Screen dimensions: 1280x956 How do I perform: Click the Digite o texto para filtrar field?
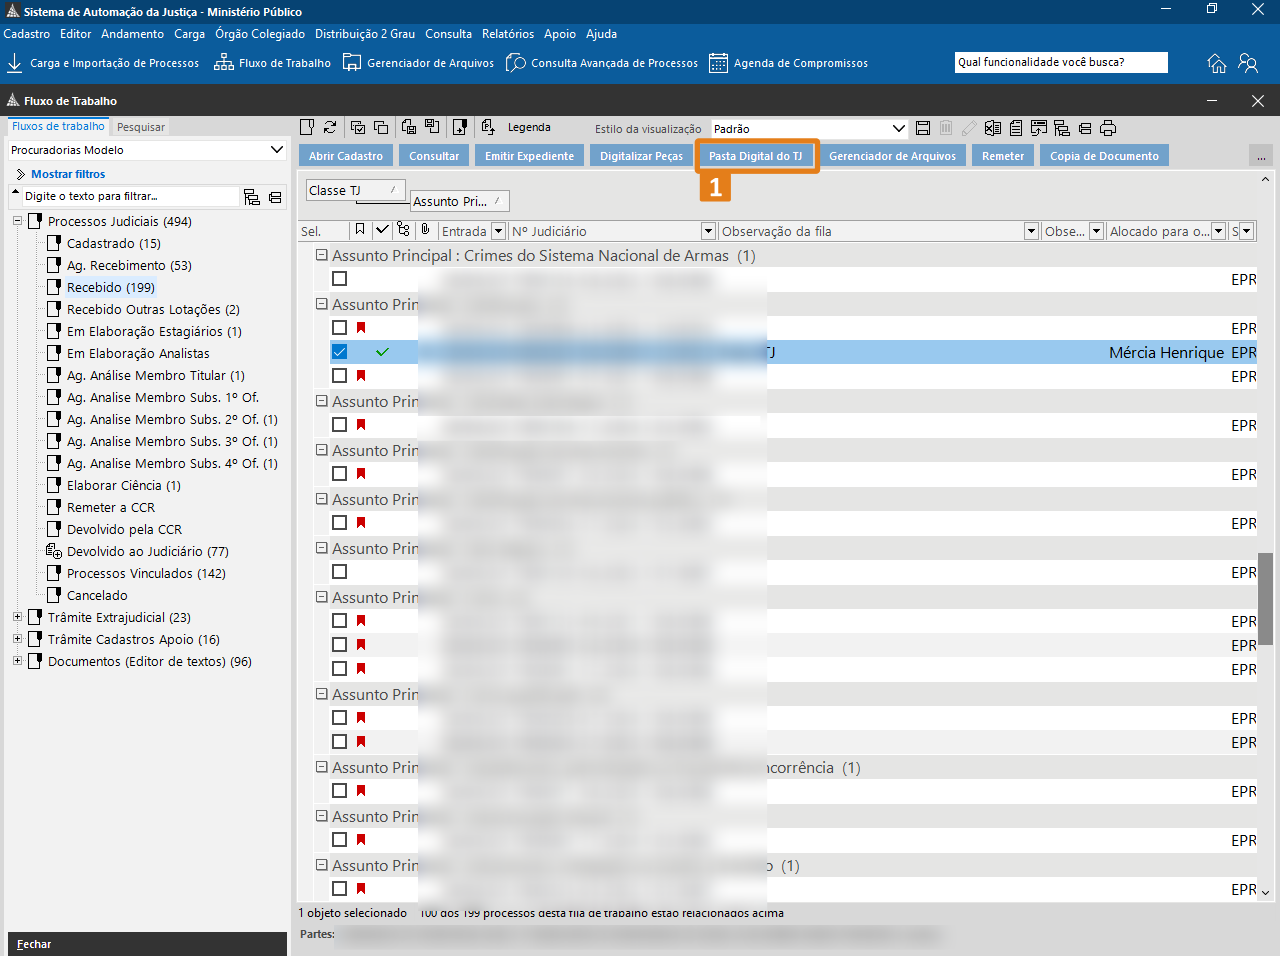[x=130, y=196]
